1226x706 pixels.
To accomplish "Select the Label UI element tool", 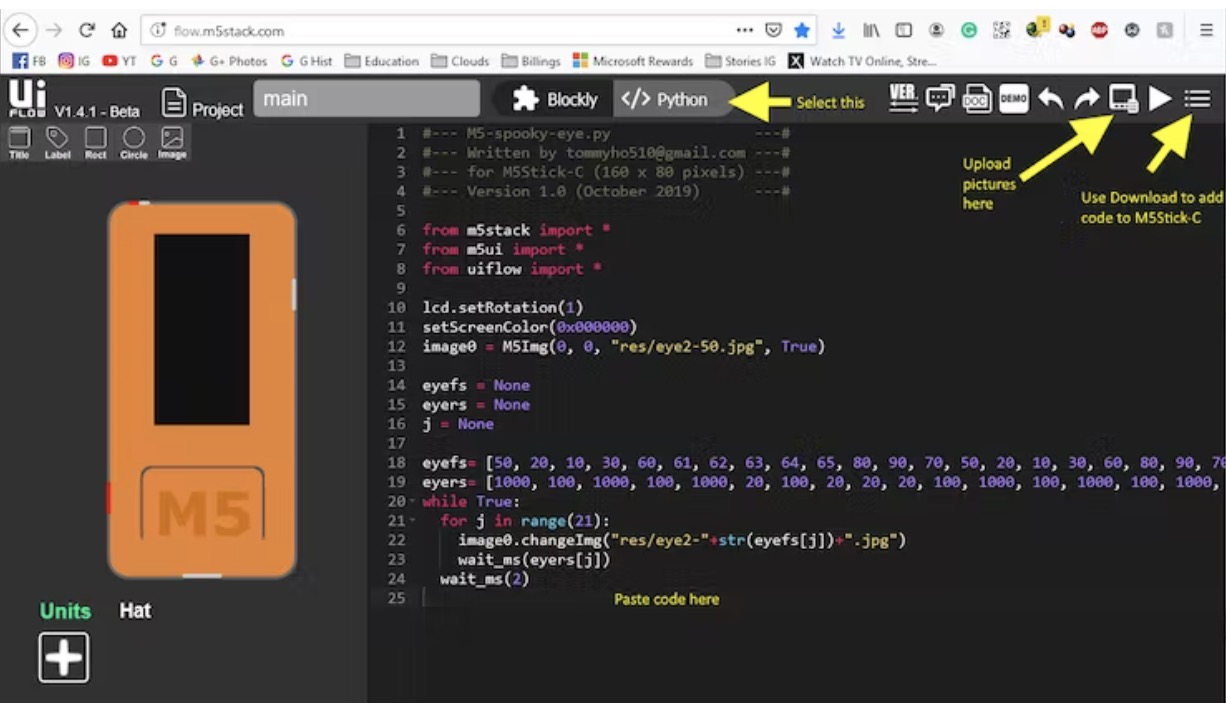I will [x=58, y=141].
